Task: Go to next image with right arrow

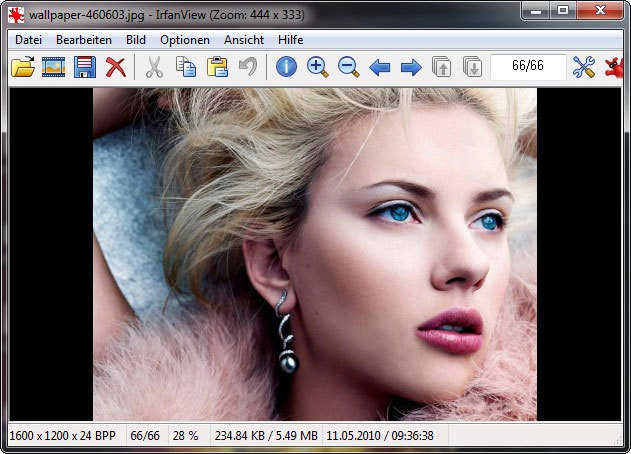Action: [x=410, y=68]
